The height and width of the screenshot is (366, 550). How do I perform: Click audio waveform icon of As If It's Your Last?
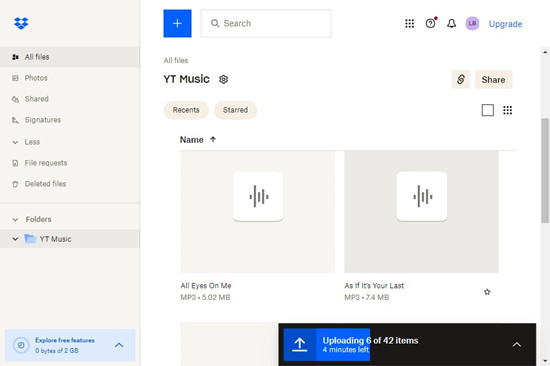click(422, 197)
